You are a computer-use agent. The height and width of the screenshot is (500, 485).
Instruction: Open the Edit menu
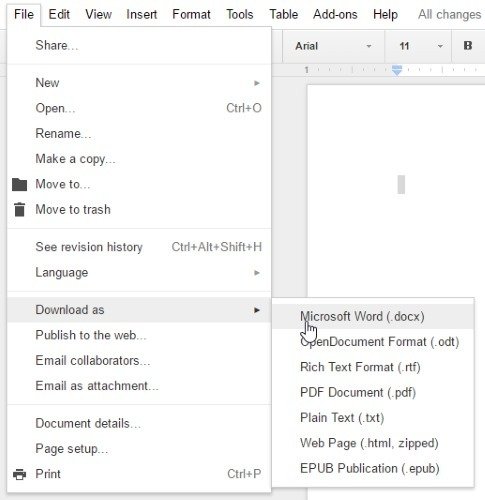tap(59, 14)
